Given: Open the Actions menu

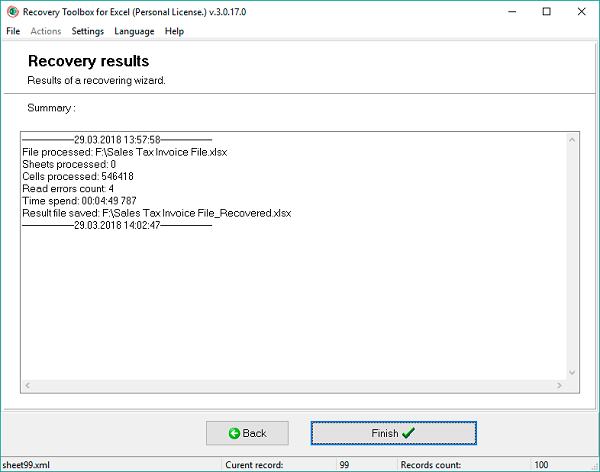Looking at the screenshot, I should (46, 31).
